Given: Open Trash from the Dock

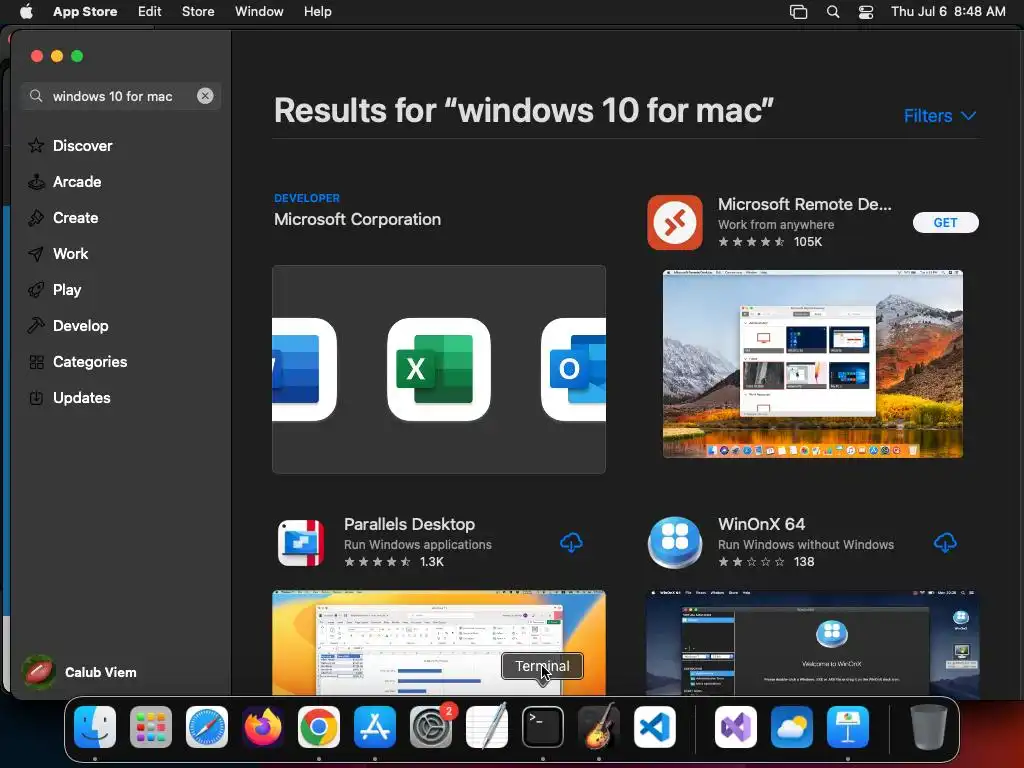Looking at the screenshot, I should point(929,727).
